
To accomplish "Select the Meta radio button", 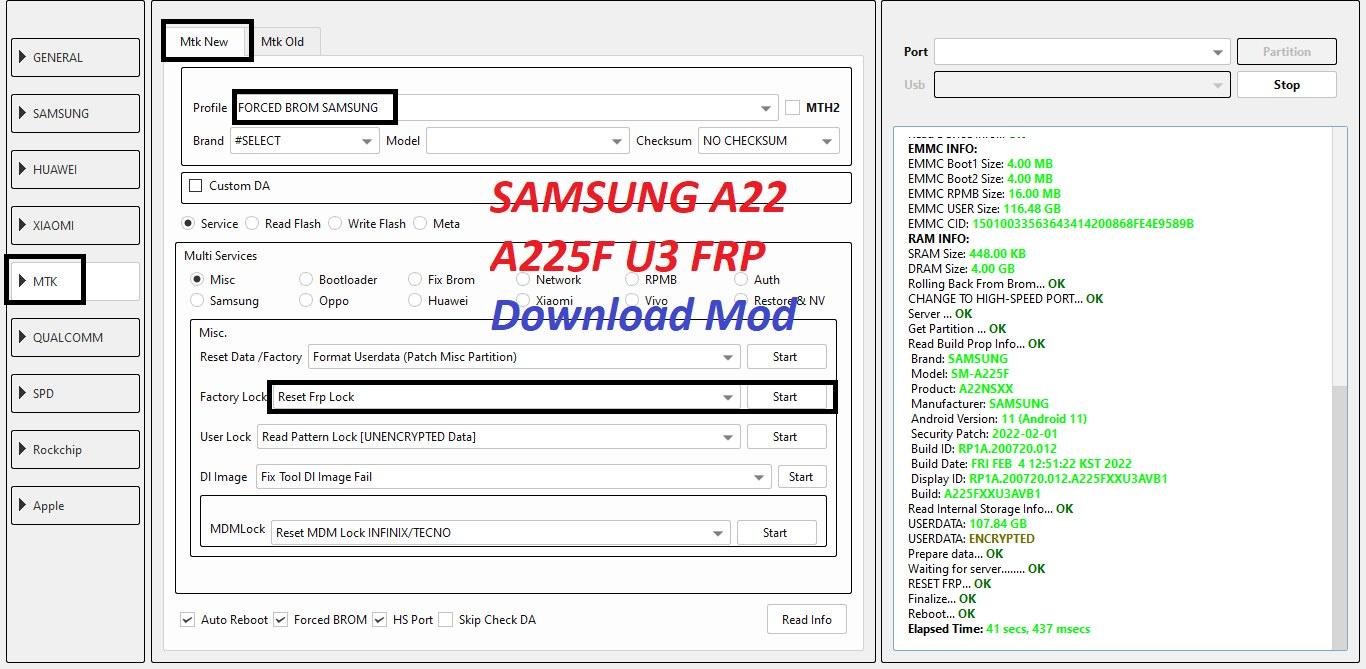I will (x=420, y=223).
